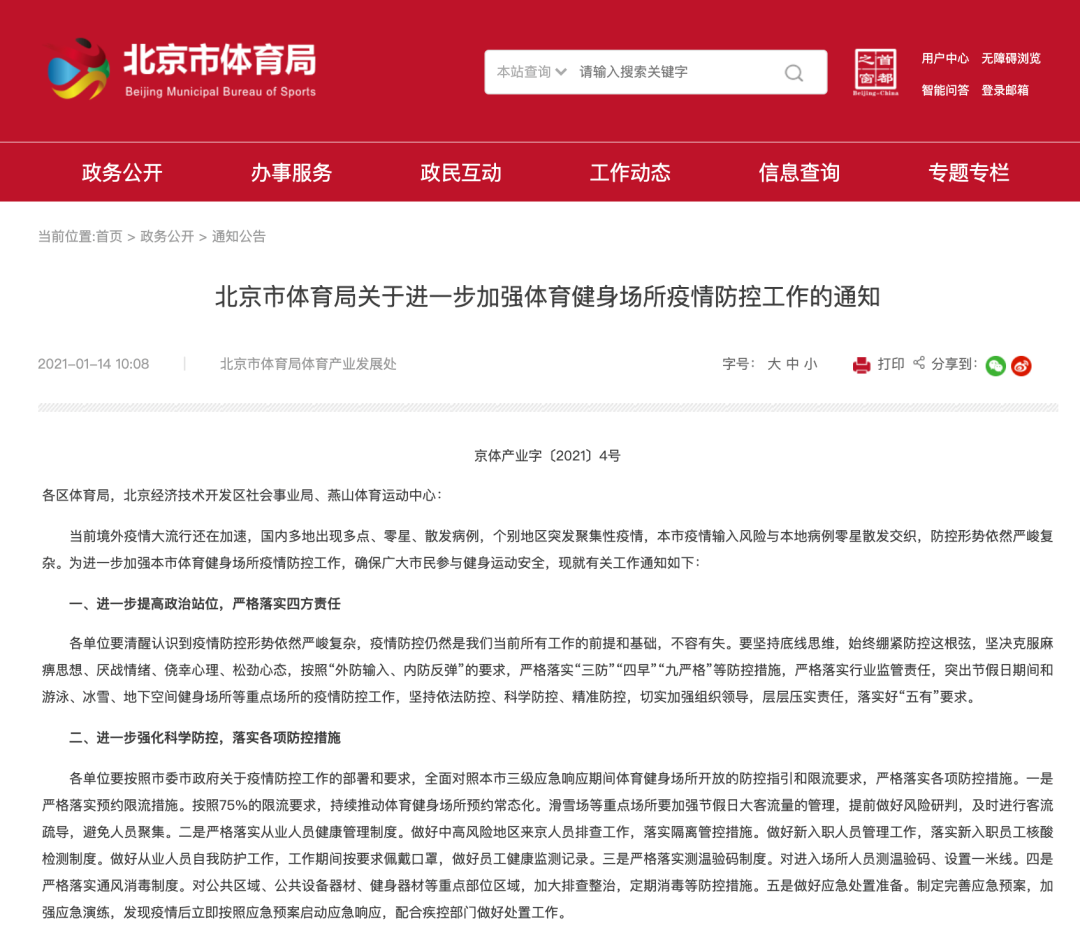Click the share symbol beside 分享到
The width and height of the screenshot is (1080, 935).
[x=919, y=363]
